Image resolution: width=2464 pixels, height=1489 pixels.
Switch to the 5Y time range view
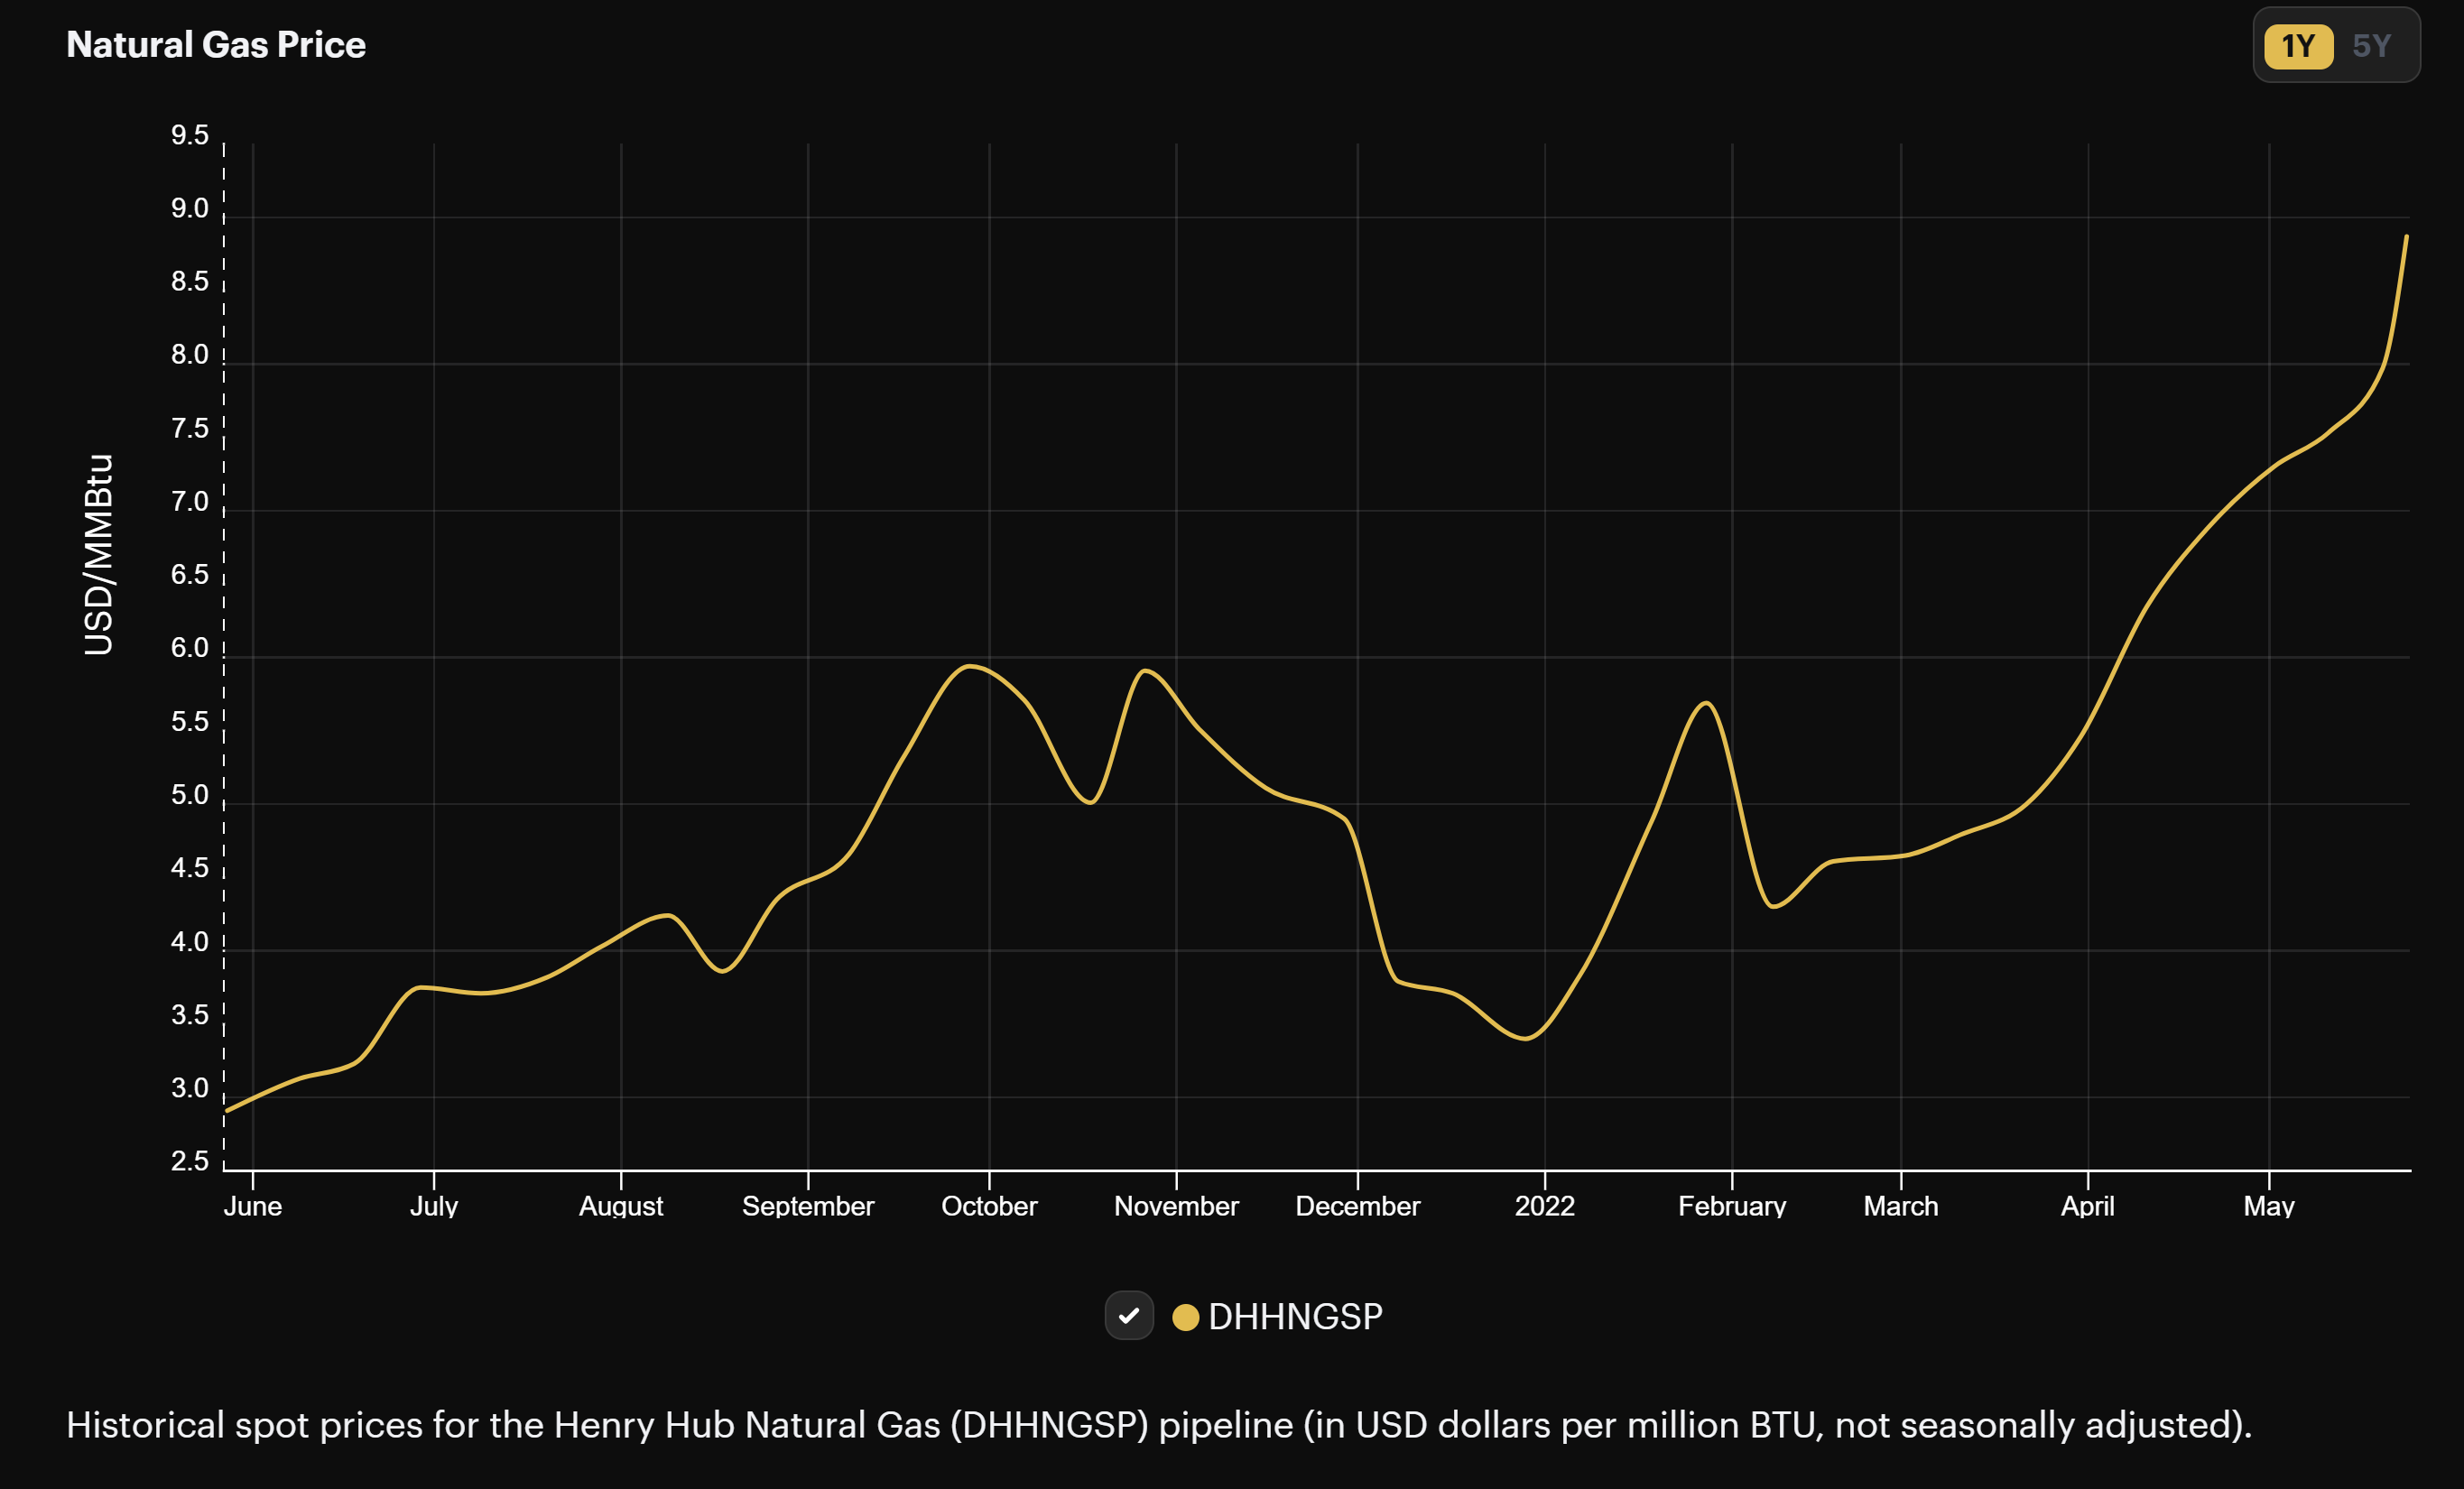coord(2373,45)
